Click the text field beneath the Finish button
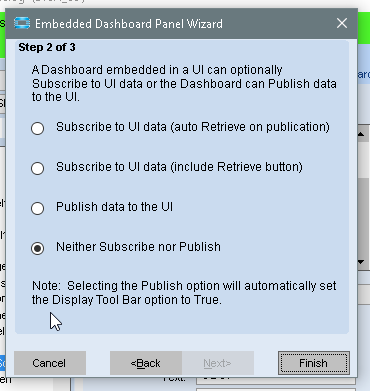 click(x=276, y=380)
